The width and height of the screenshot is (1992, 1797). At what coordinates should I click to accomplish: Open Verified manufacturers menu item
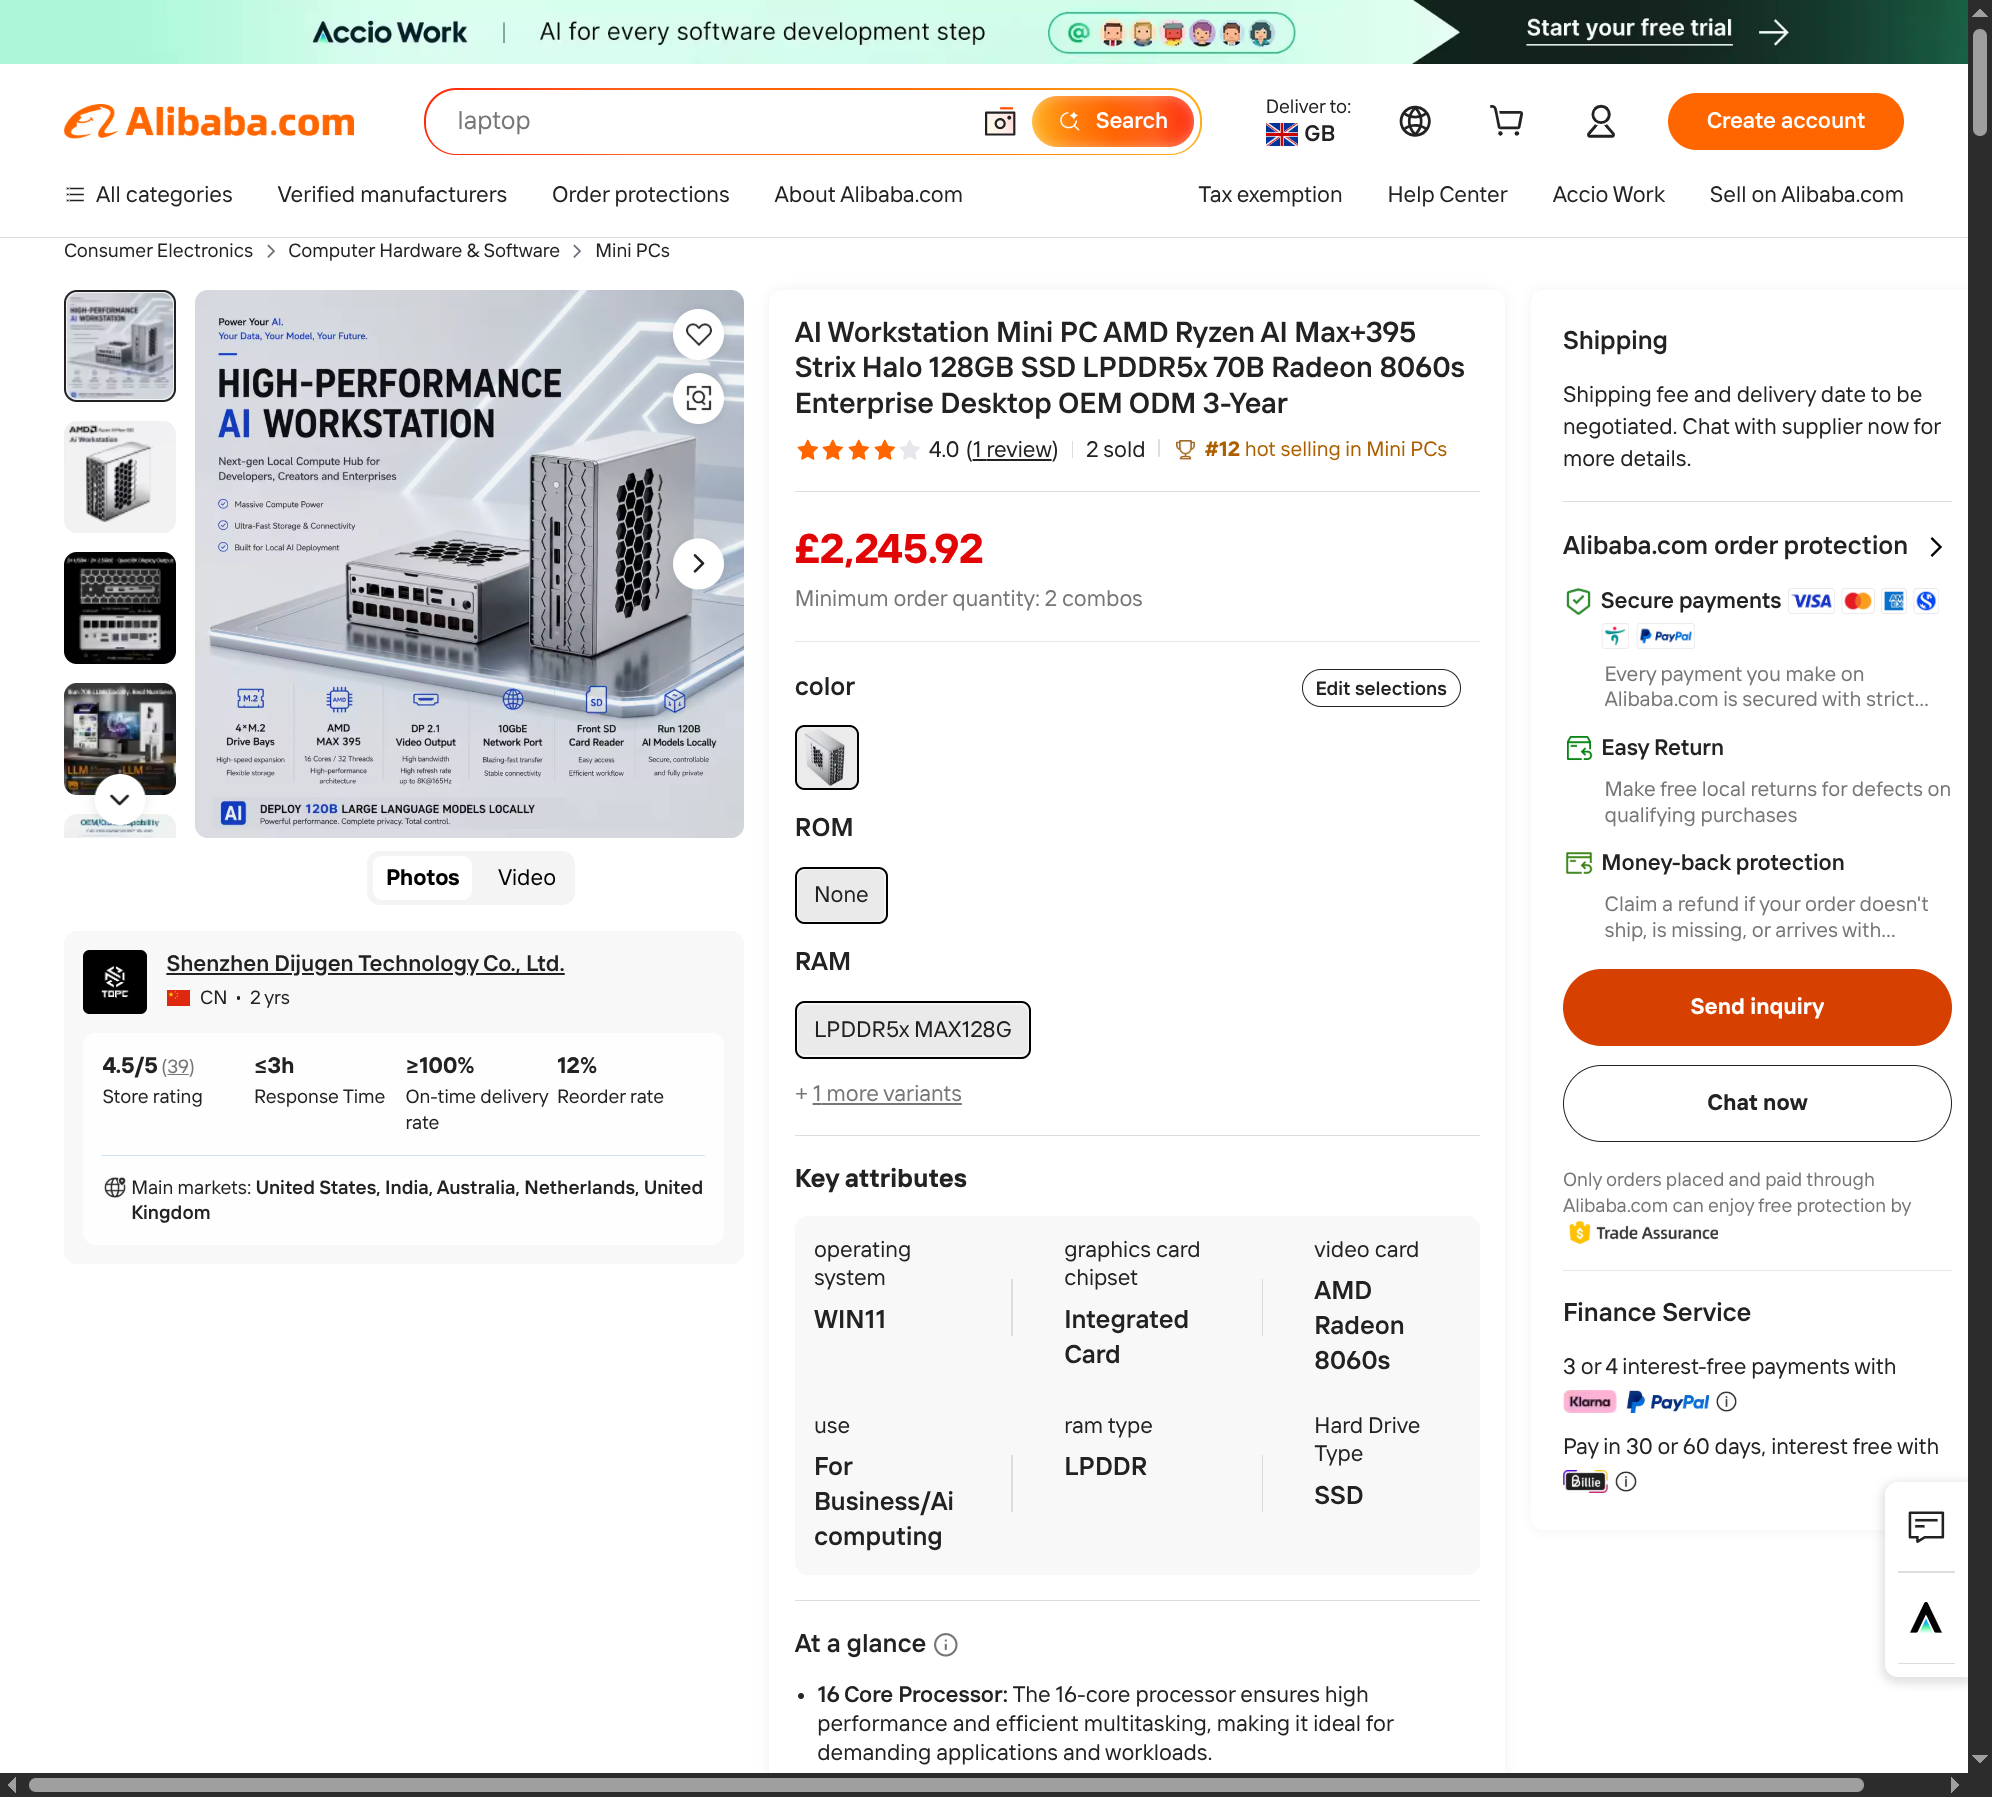click(392, 195)
